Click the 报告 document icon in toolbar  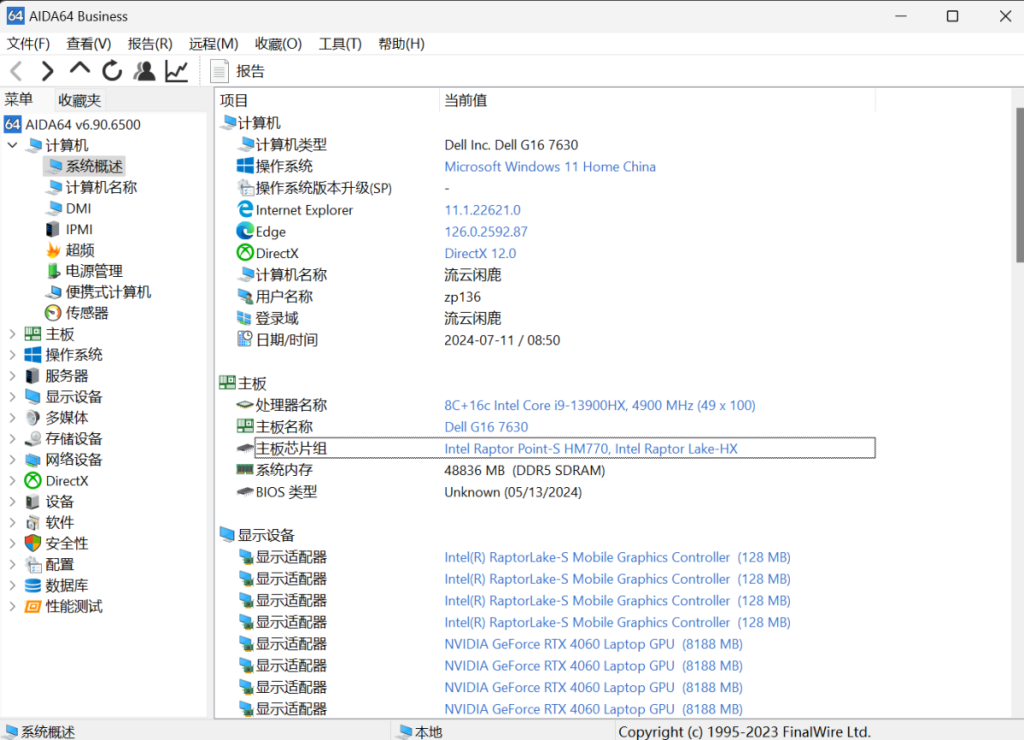[219, 71]
